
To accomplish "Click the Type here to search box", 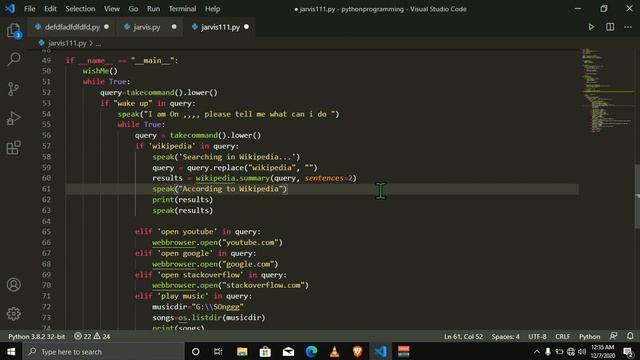I will [104, 351].
